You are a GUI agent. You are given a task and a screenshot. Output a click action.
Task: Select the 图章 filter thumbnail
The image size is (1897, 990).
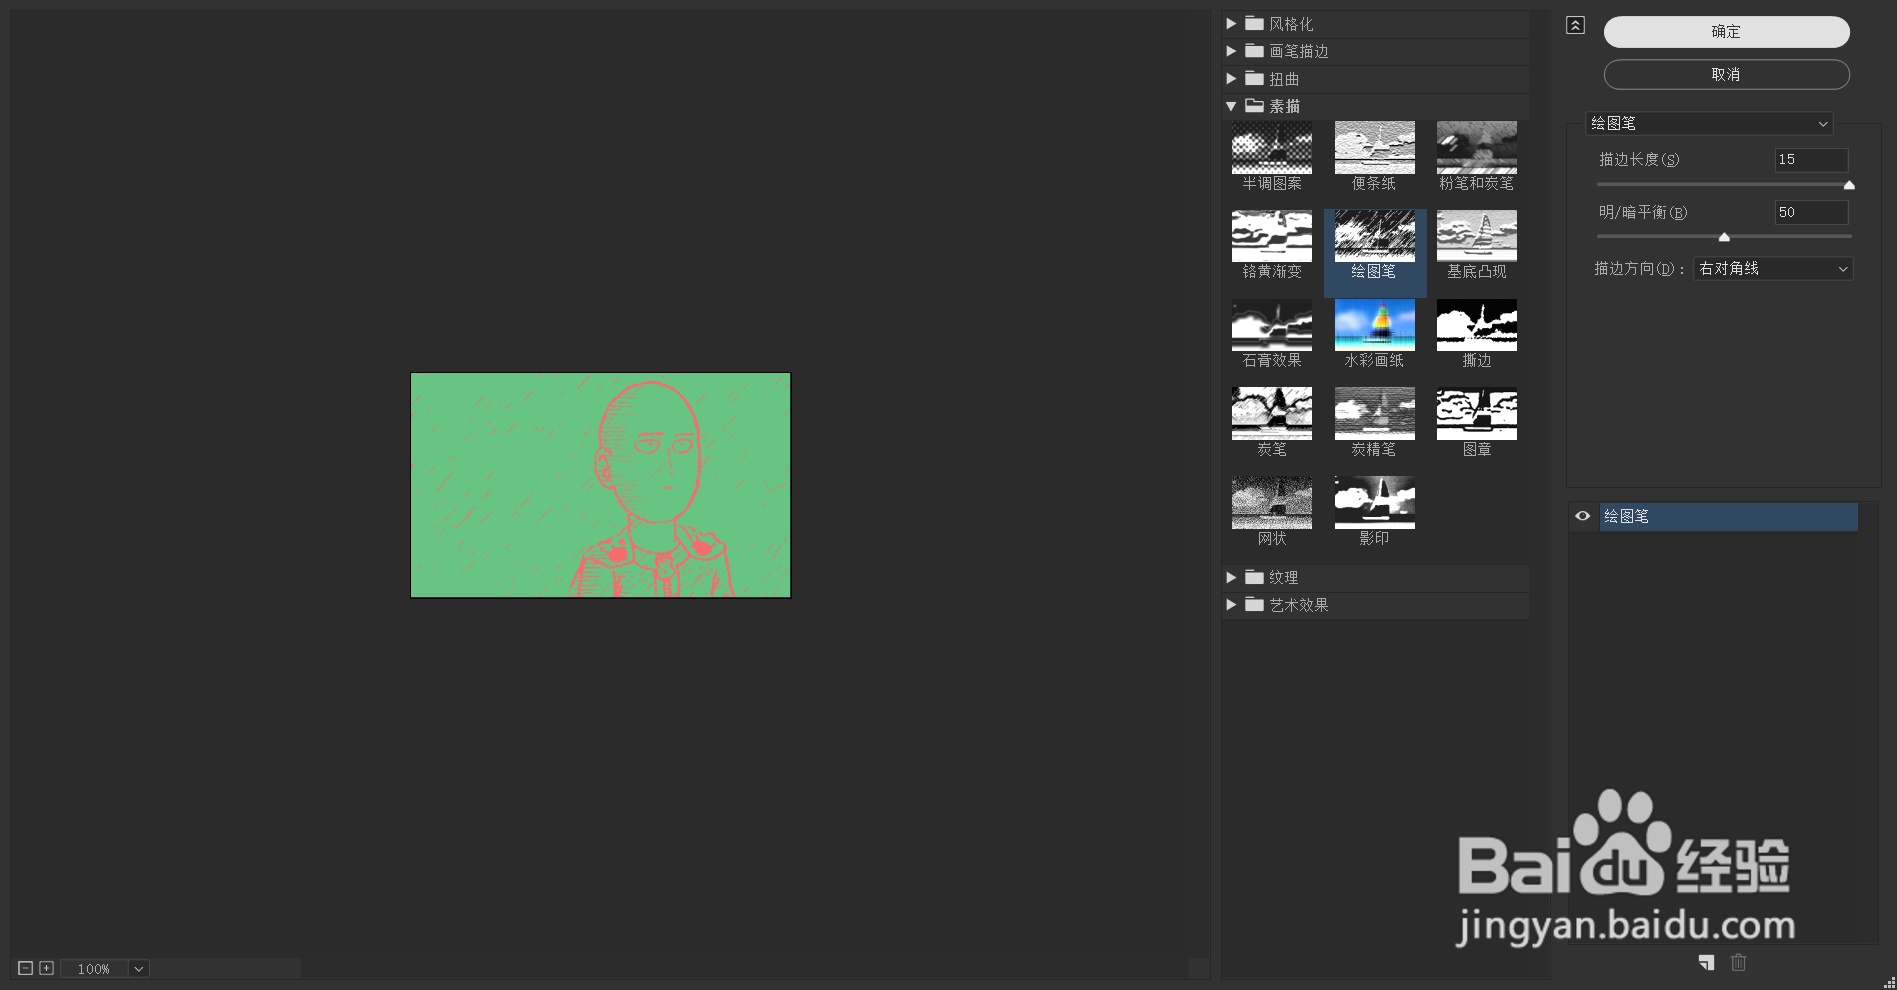pos(1476,414)
